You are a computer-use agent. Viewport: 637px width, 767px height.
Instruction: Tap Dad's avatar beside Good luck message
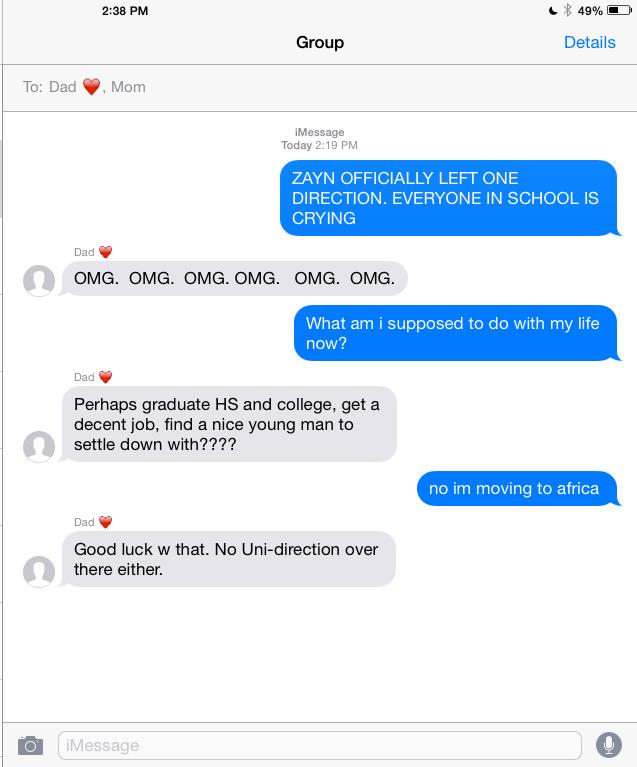(39, 571)
